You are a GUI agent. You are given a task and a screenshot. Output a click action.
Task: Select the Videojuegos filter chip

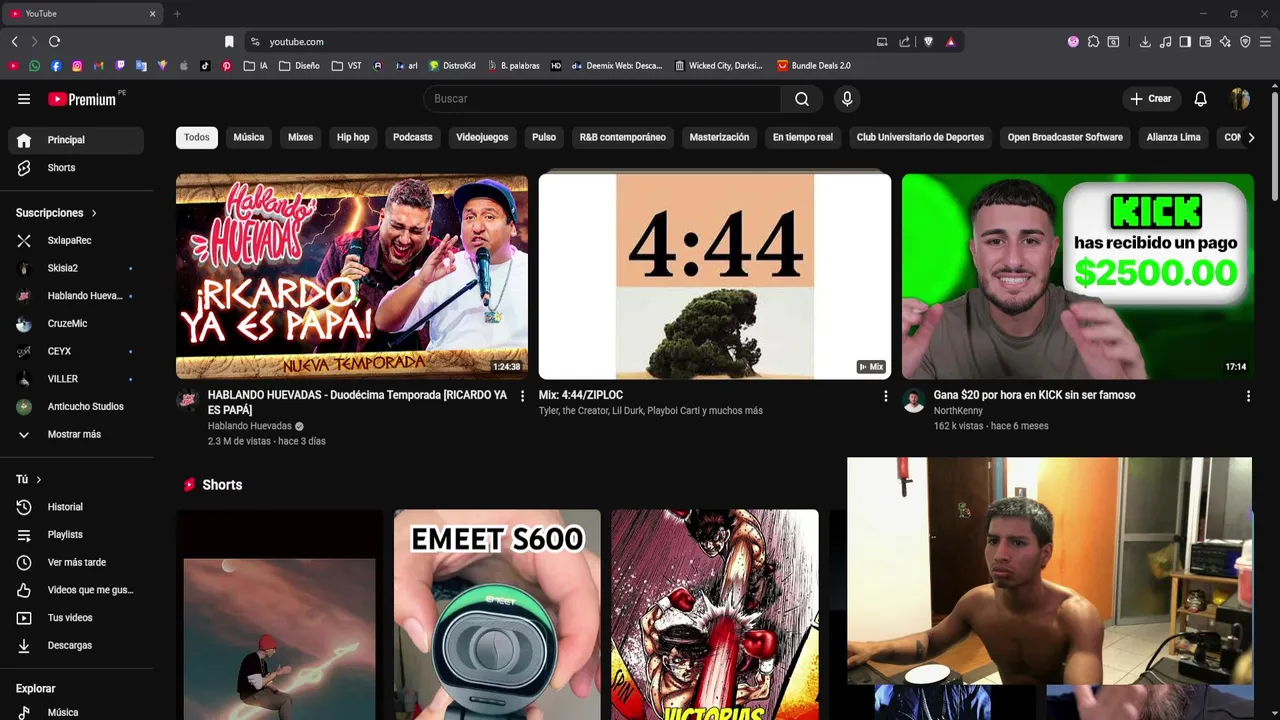coord(482,138)
